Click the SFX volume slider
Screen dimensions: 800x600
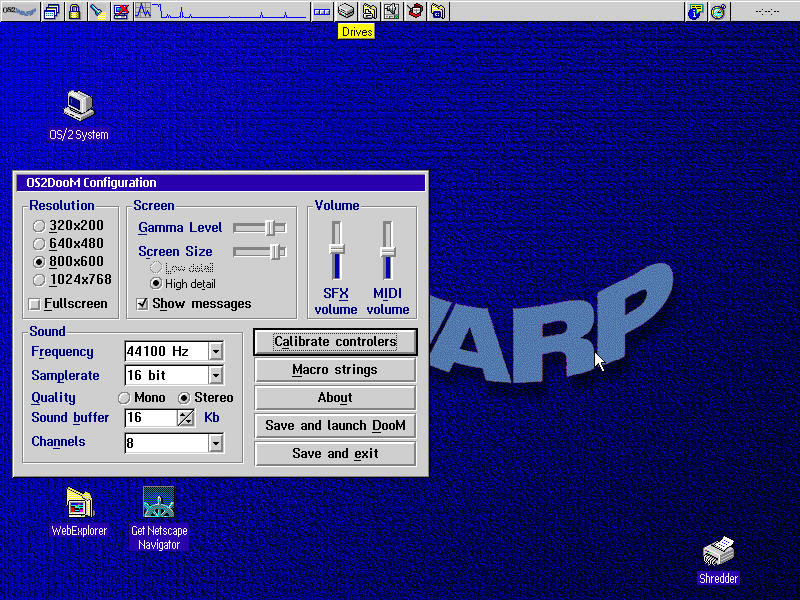click(x=337, y=248)
